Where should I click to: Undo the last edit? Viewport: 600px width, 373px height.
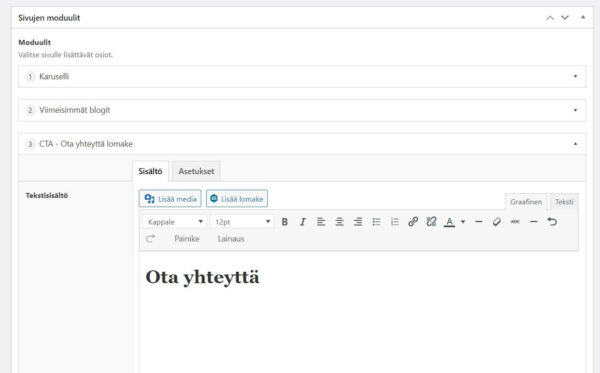(552, 222)
